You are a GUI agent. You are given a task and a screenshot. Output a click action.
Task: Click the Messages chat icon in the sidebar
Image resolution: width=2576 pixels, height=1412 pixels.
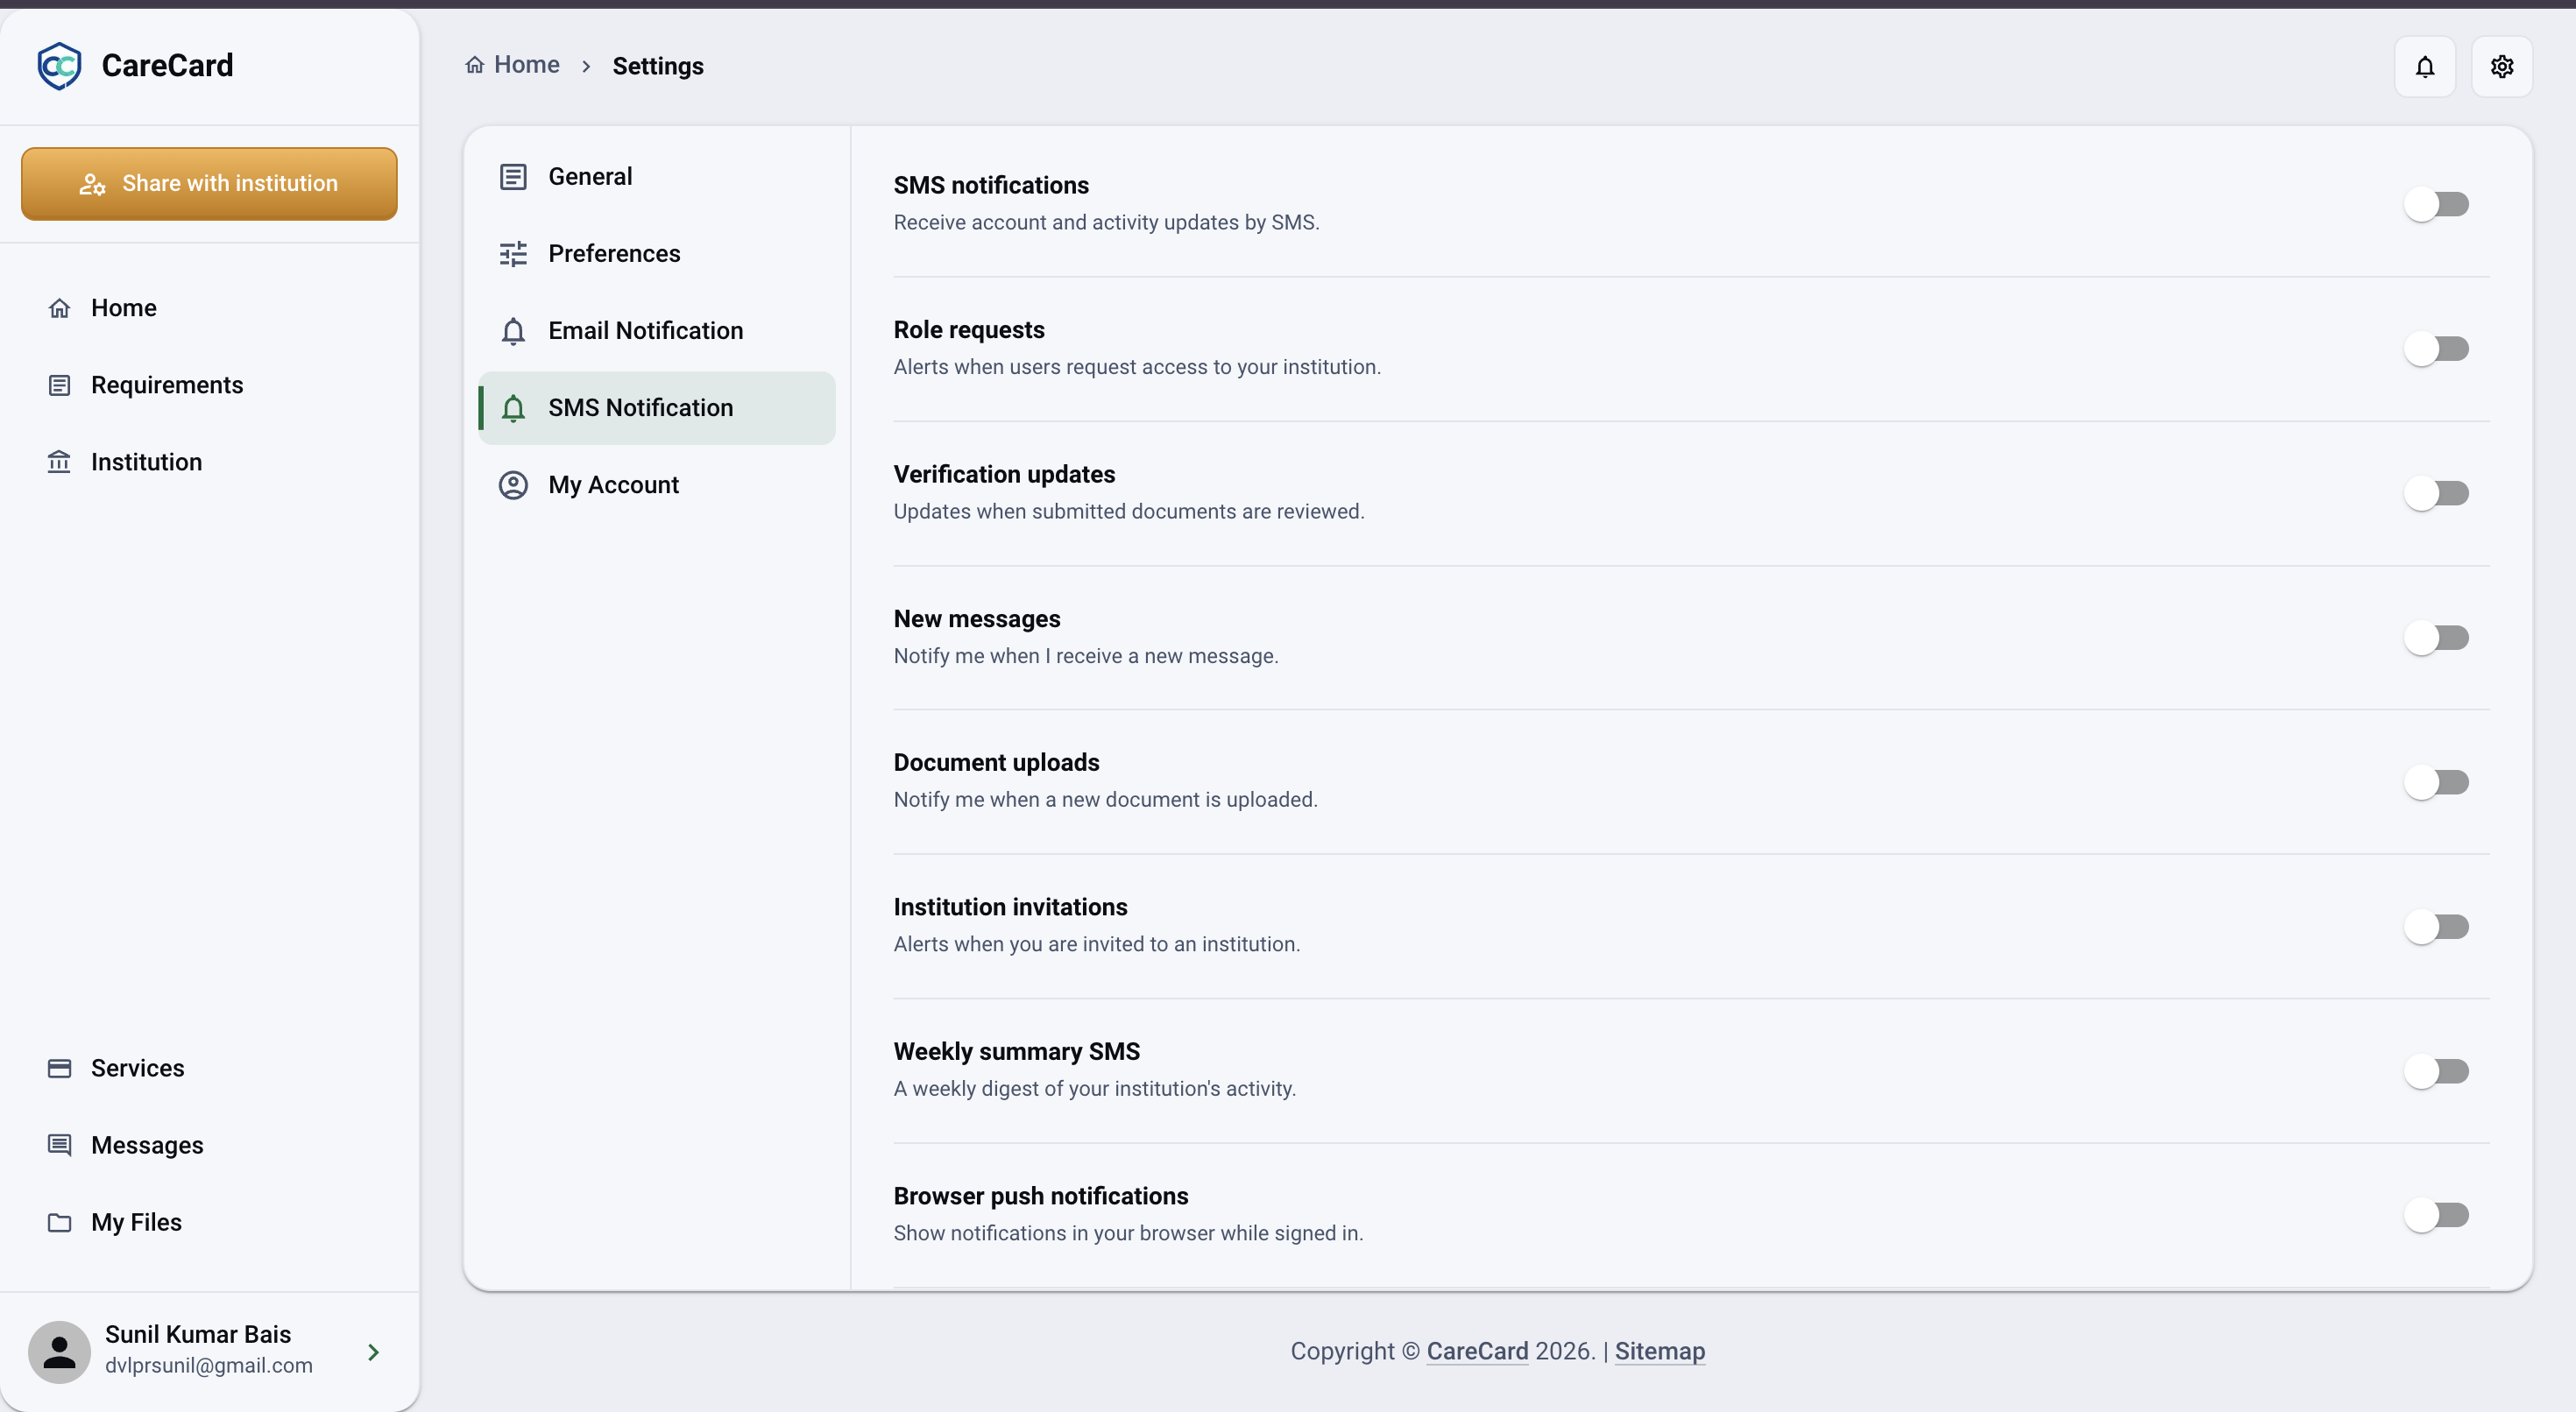59,1145
